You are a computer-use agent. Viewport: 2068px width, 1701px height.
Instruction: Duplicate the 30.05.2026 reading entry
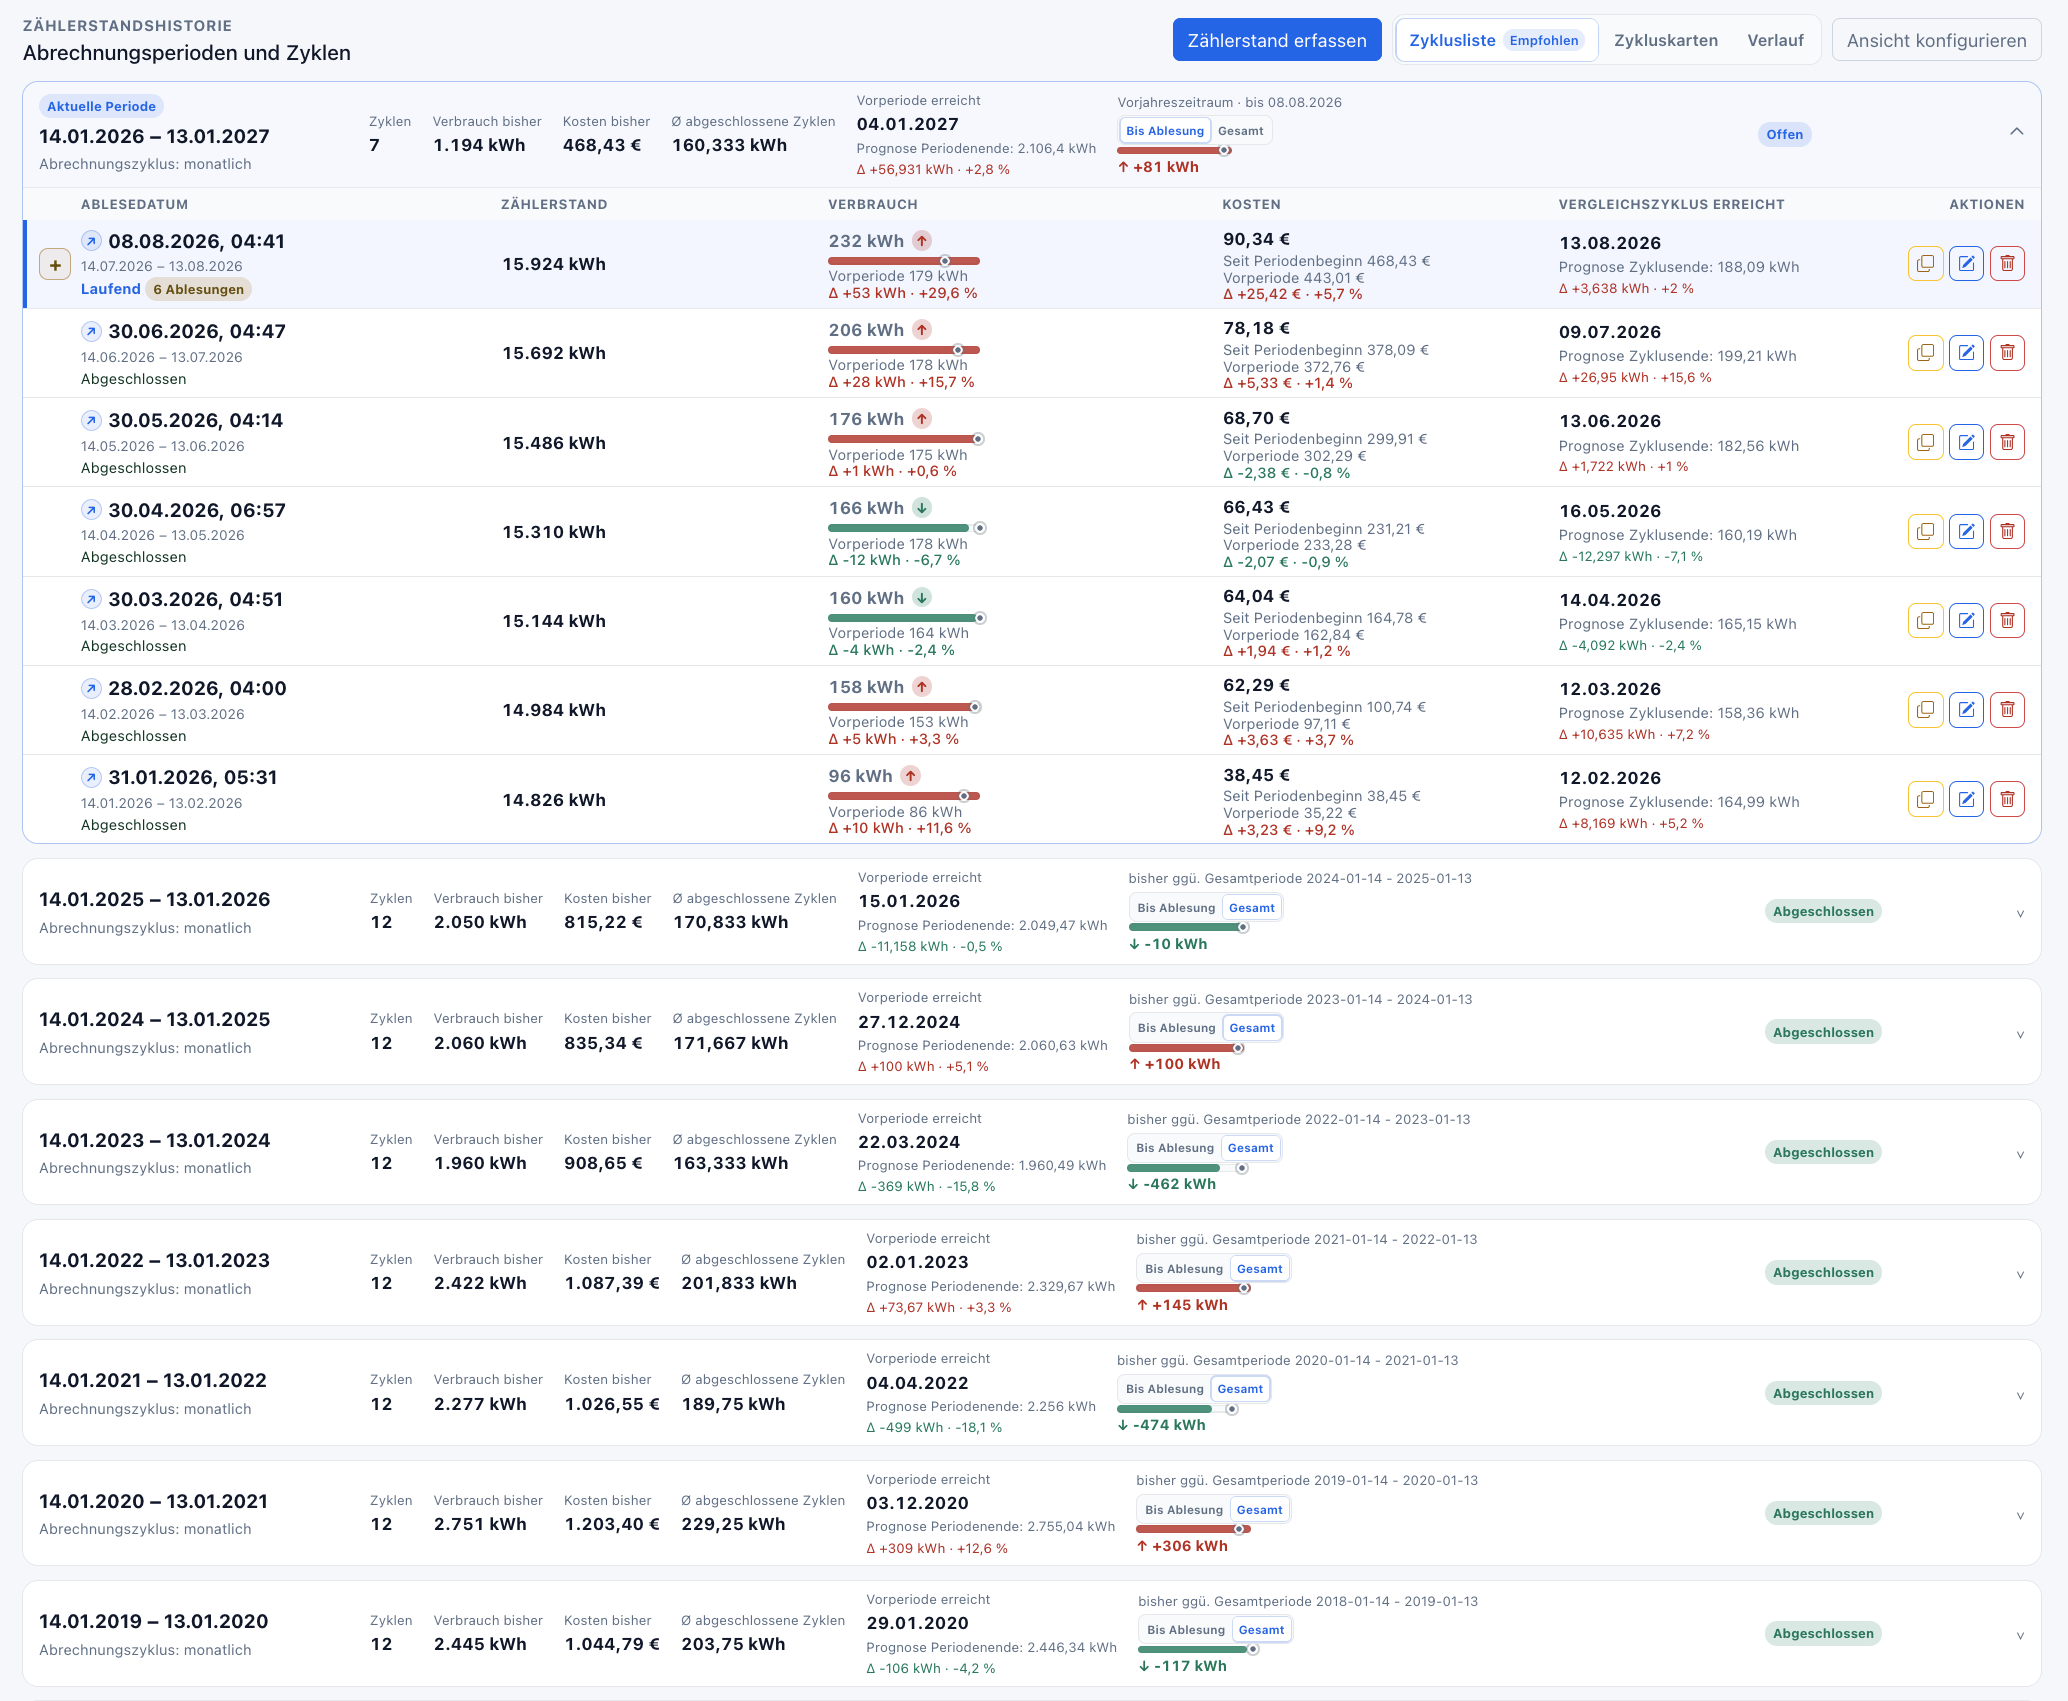pyautogui.click(x=1925, y=442)
